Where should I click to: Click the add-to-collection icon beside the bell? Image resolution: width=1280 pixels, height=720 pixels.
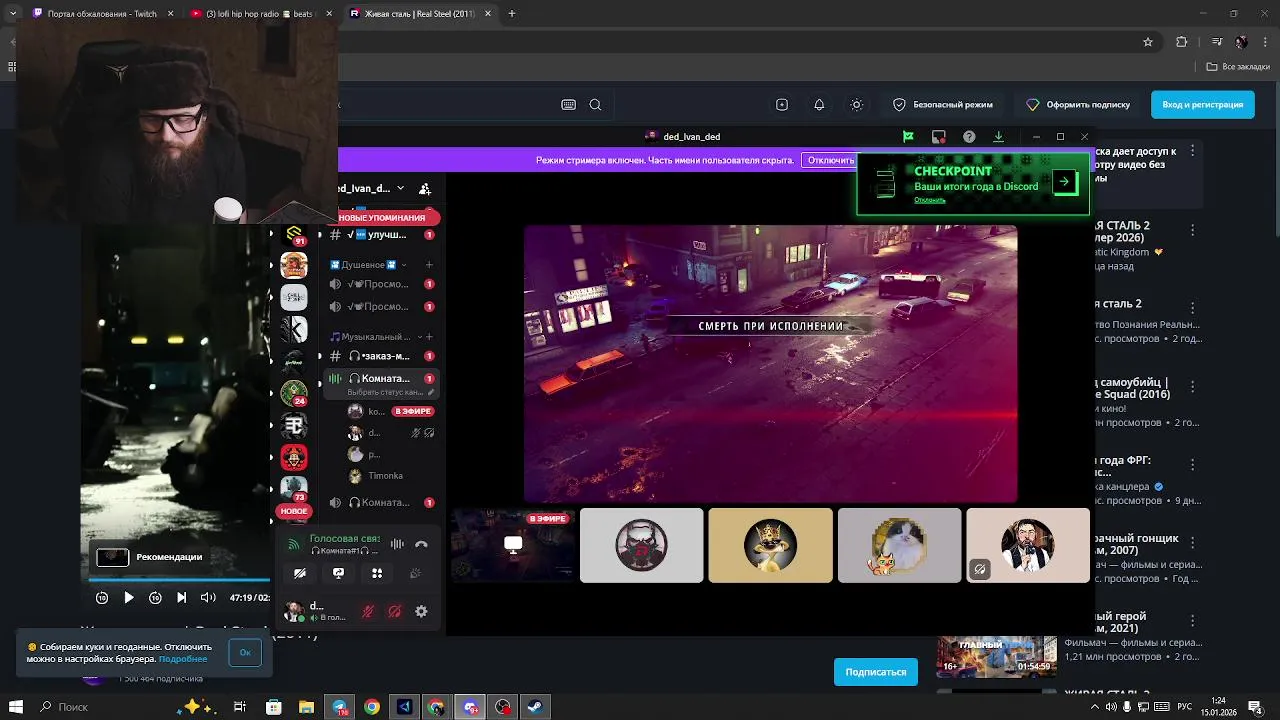pos(782,105)
